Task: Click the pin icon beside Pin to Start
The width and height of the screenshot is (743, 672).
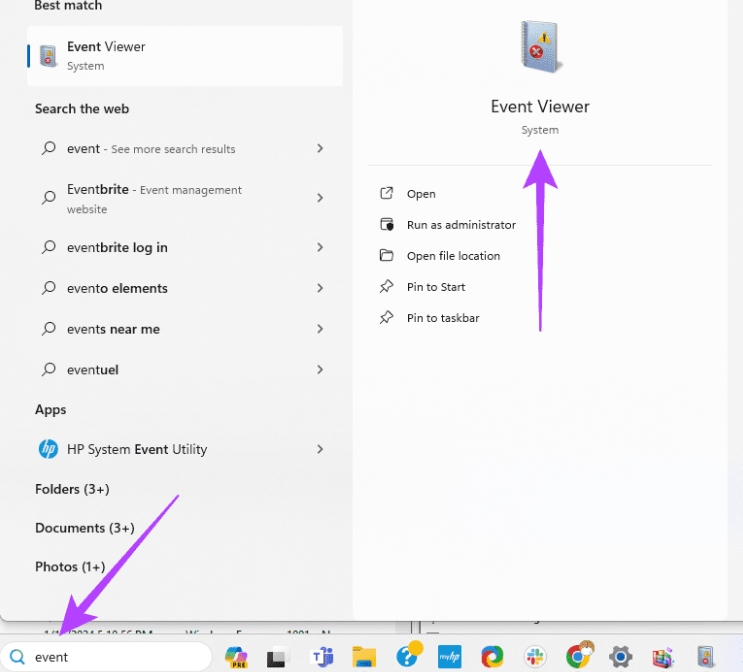Action: pos(387,286)
